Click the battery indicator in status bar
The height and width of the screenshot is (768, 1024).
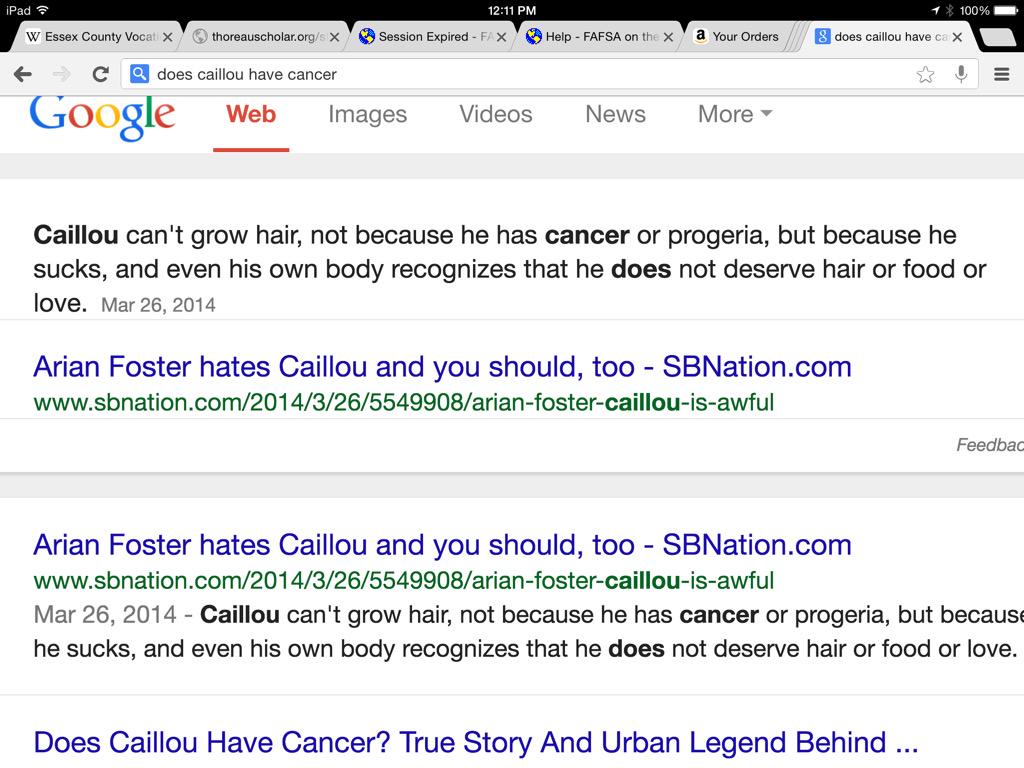pyautogui.click(x=1006, y=10)
